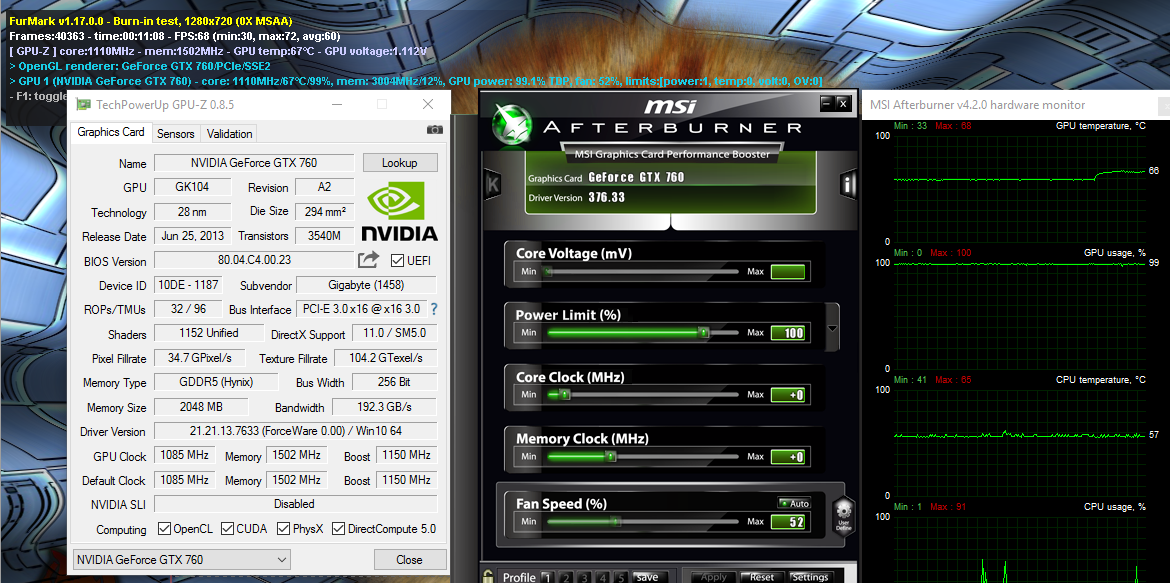Click the BIOS Version field 80.04.C4.00.23
Image resolution: width=1170 pixels, height=583 pixels.
tap(254, 261)
